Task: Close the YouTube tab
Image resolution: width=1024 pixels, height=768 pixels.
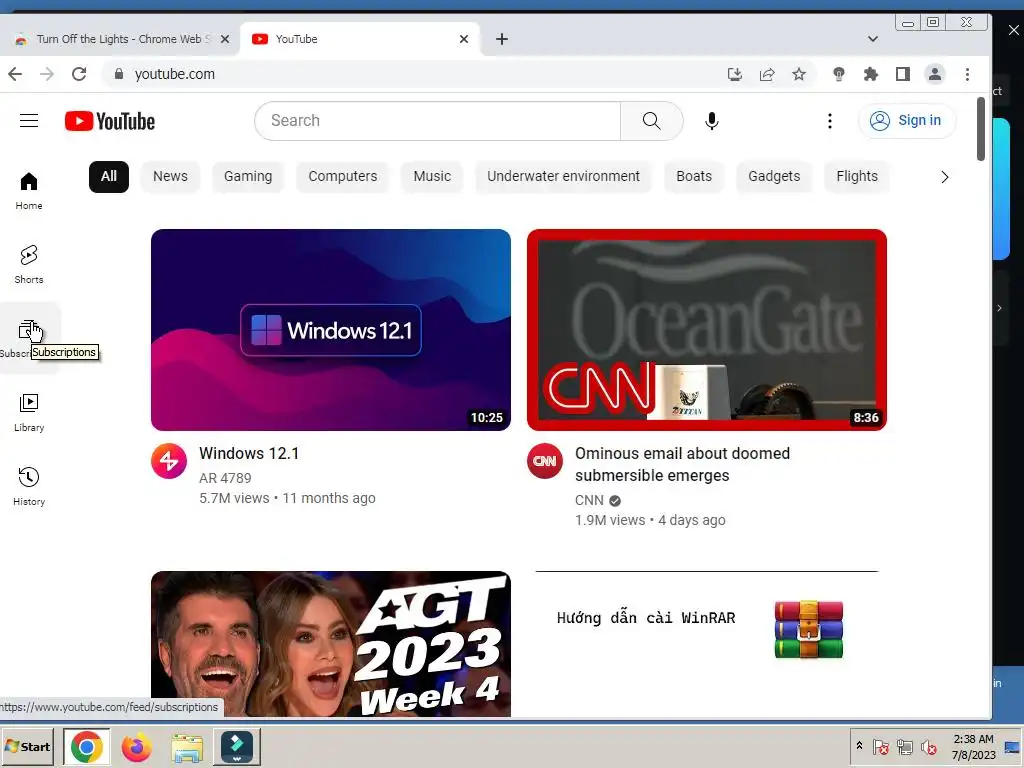Action: point(464,39)
